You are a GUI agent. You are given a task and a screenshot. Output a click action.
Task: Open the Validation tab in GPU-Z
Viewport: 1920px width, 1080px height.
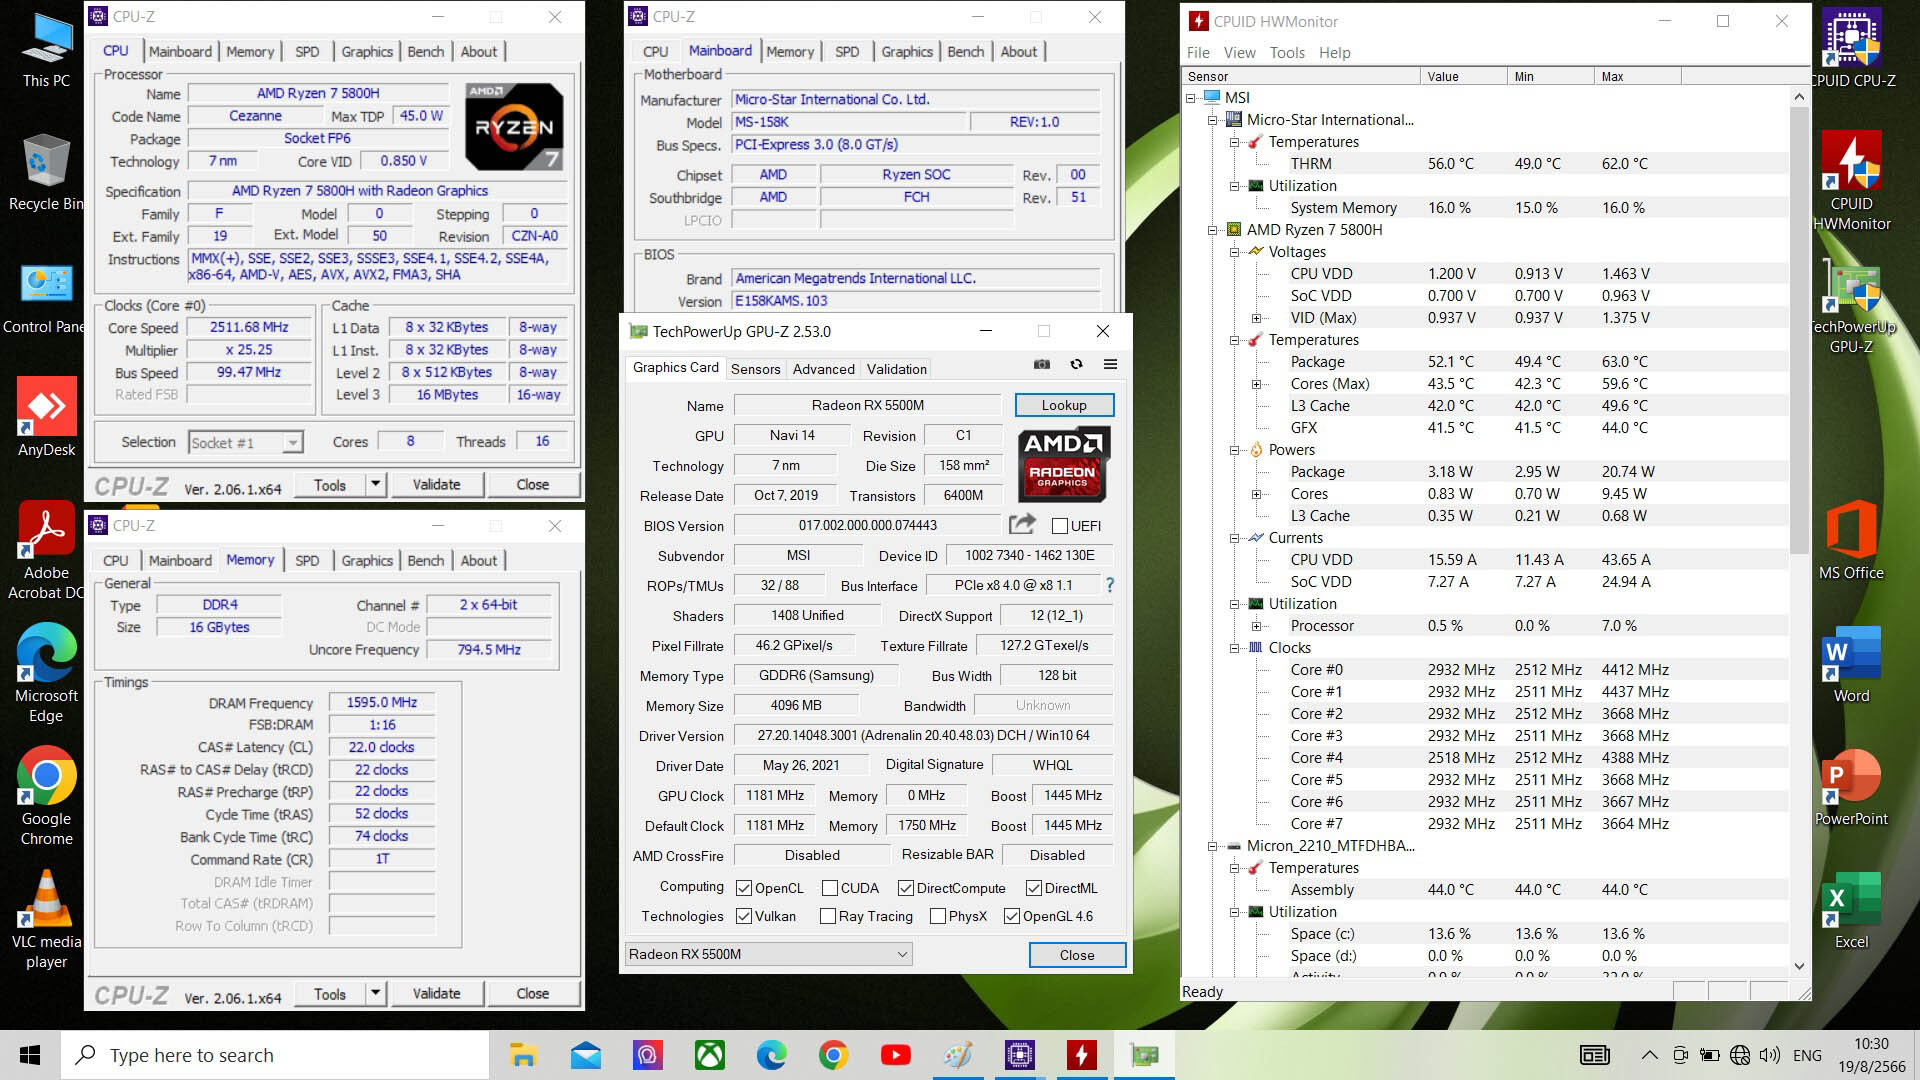click(x=896, y=369)
